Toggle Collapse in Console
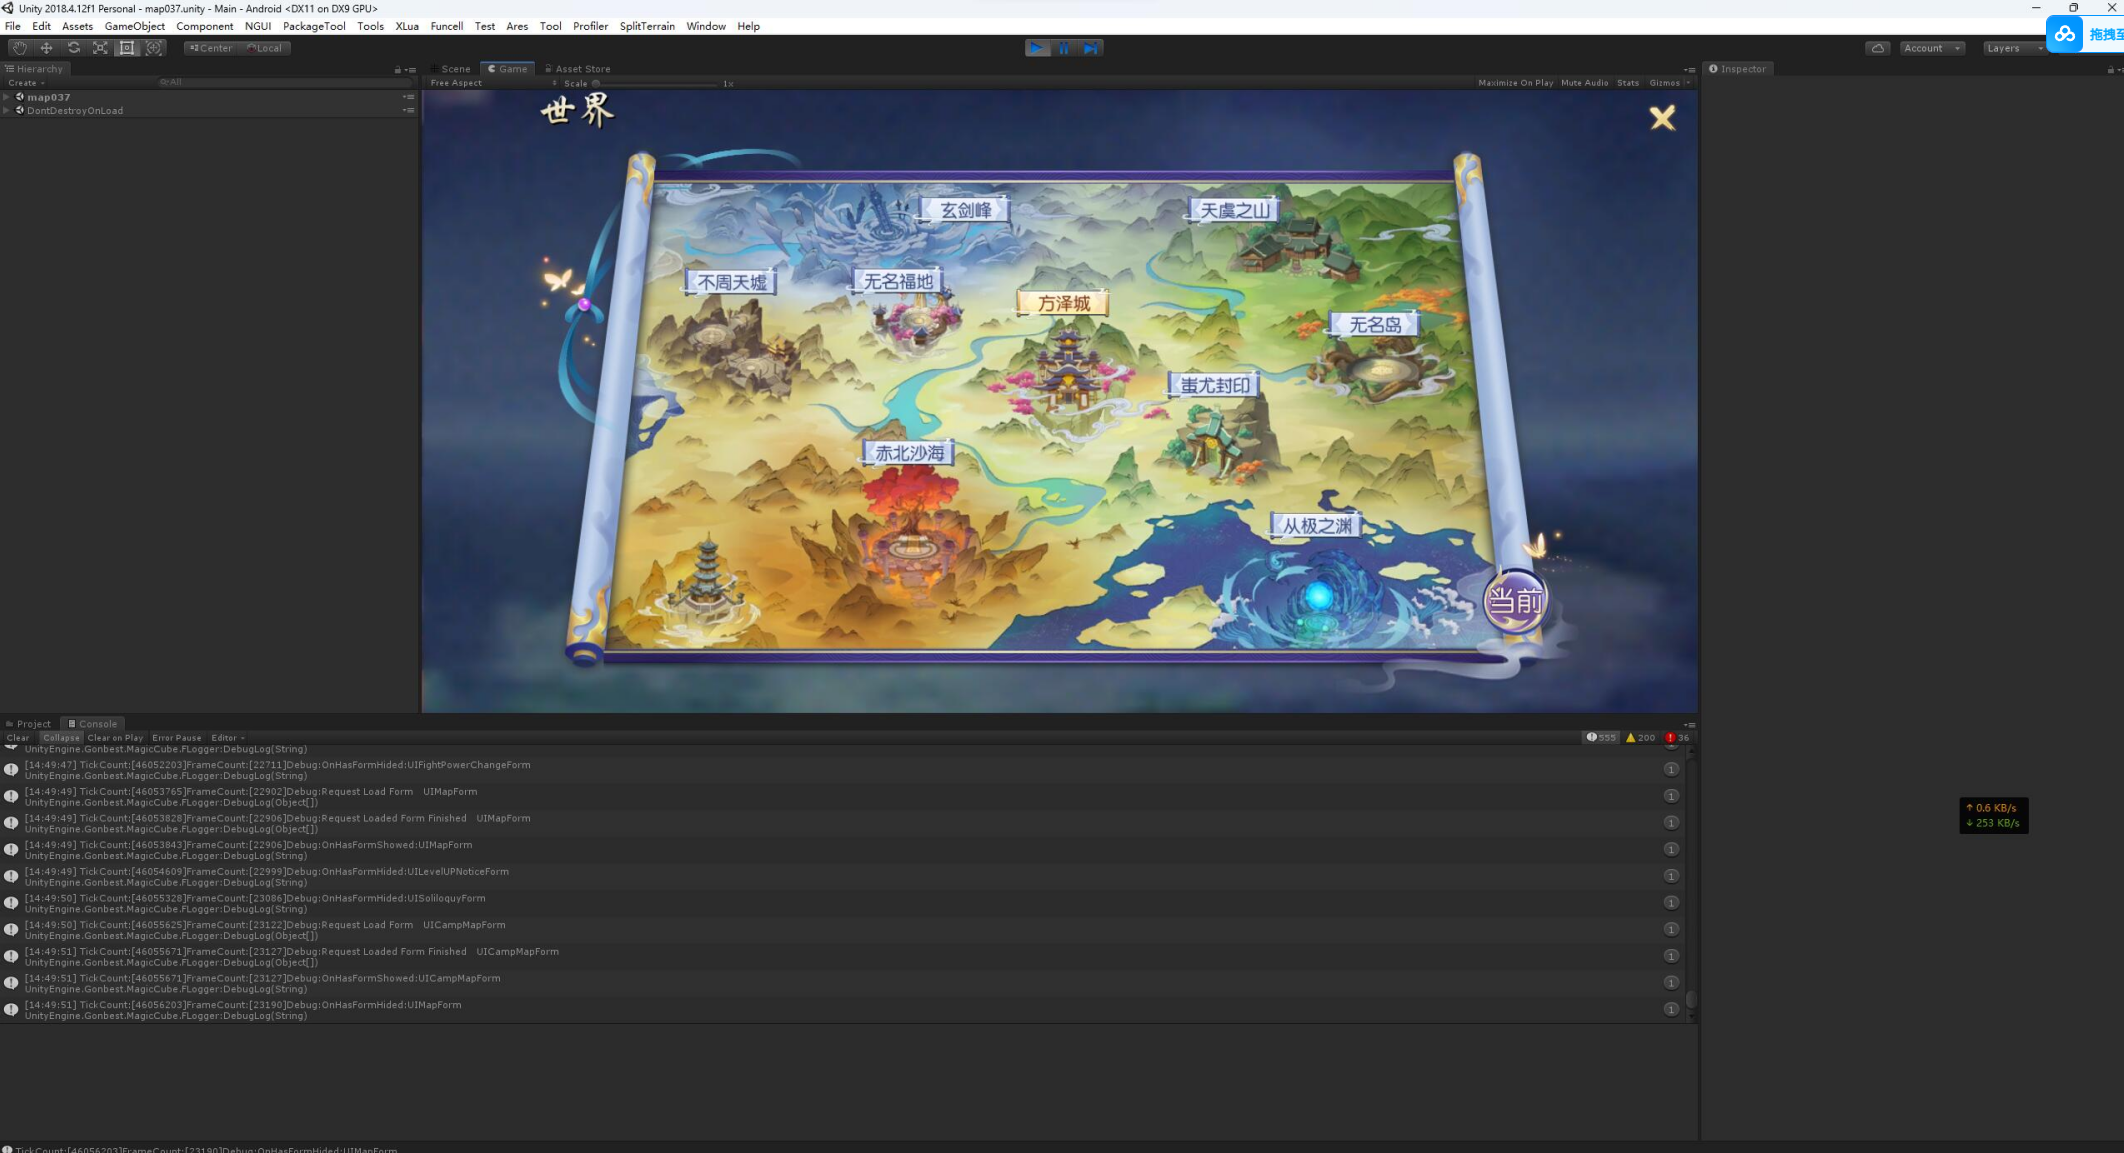The width and height of the screenshot is (2124, 1153). click(61, 738)
